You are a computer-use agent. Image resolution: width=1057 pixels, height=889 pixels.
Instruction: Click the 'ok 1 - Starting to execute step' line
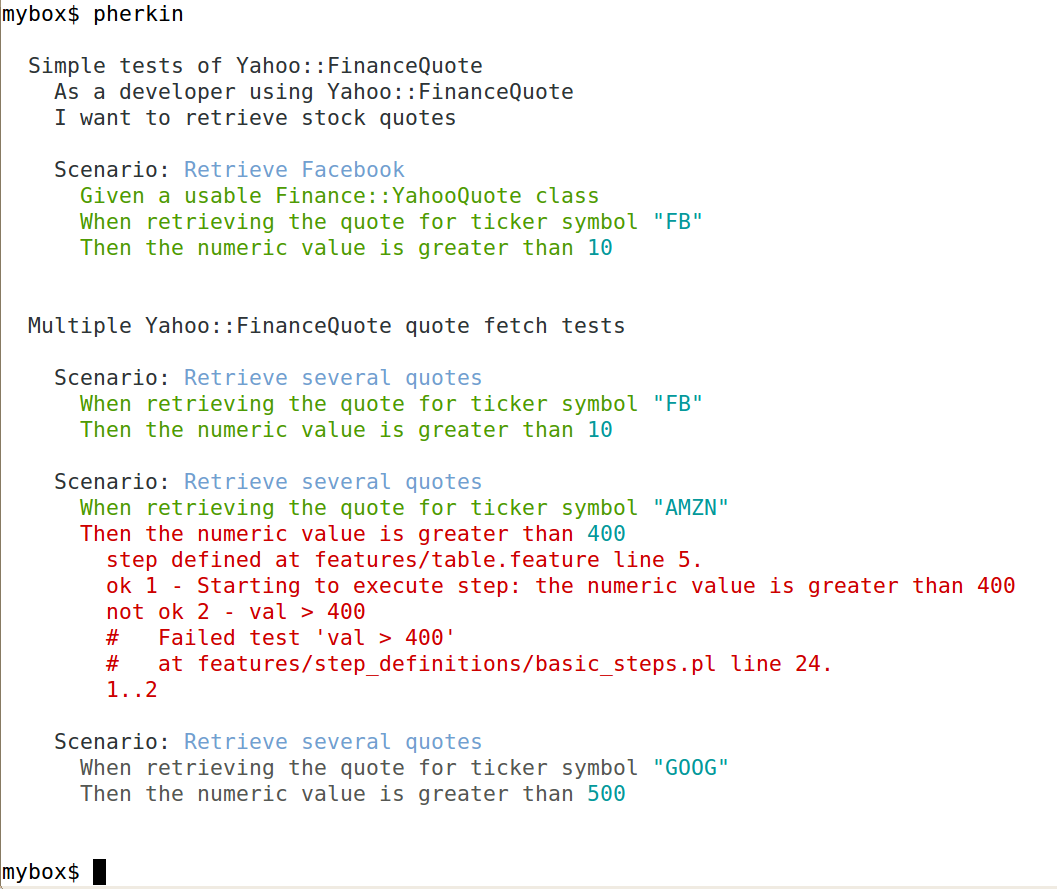click(x=561, y=586)
